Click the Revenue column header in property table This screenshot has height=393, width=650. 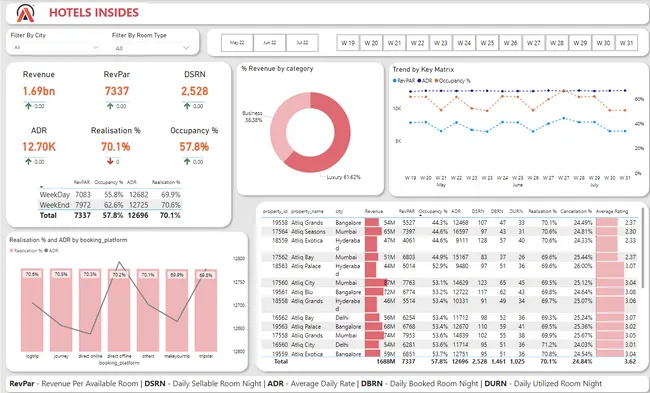(x=374, y=211)
